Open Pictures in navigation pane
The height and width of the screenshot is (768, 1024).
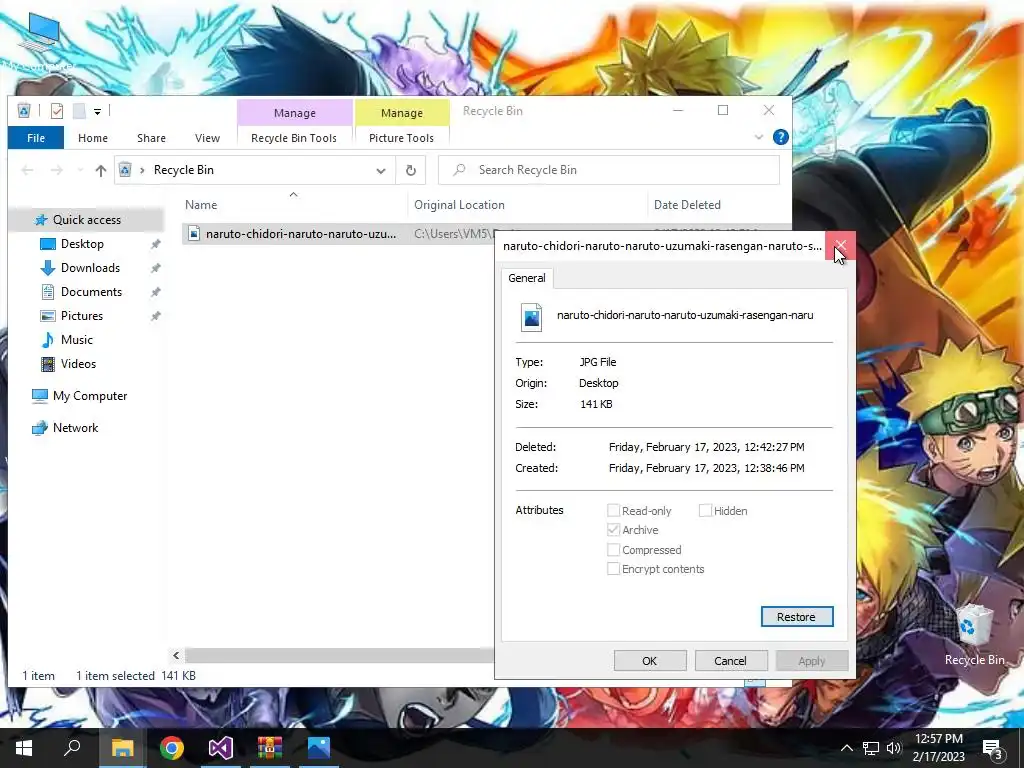82,315
